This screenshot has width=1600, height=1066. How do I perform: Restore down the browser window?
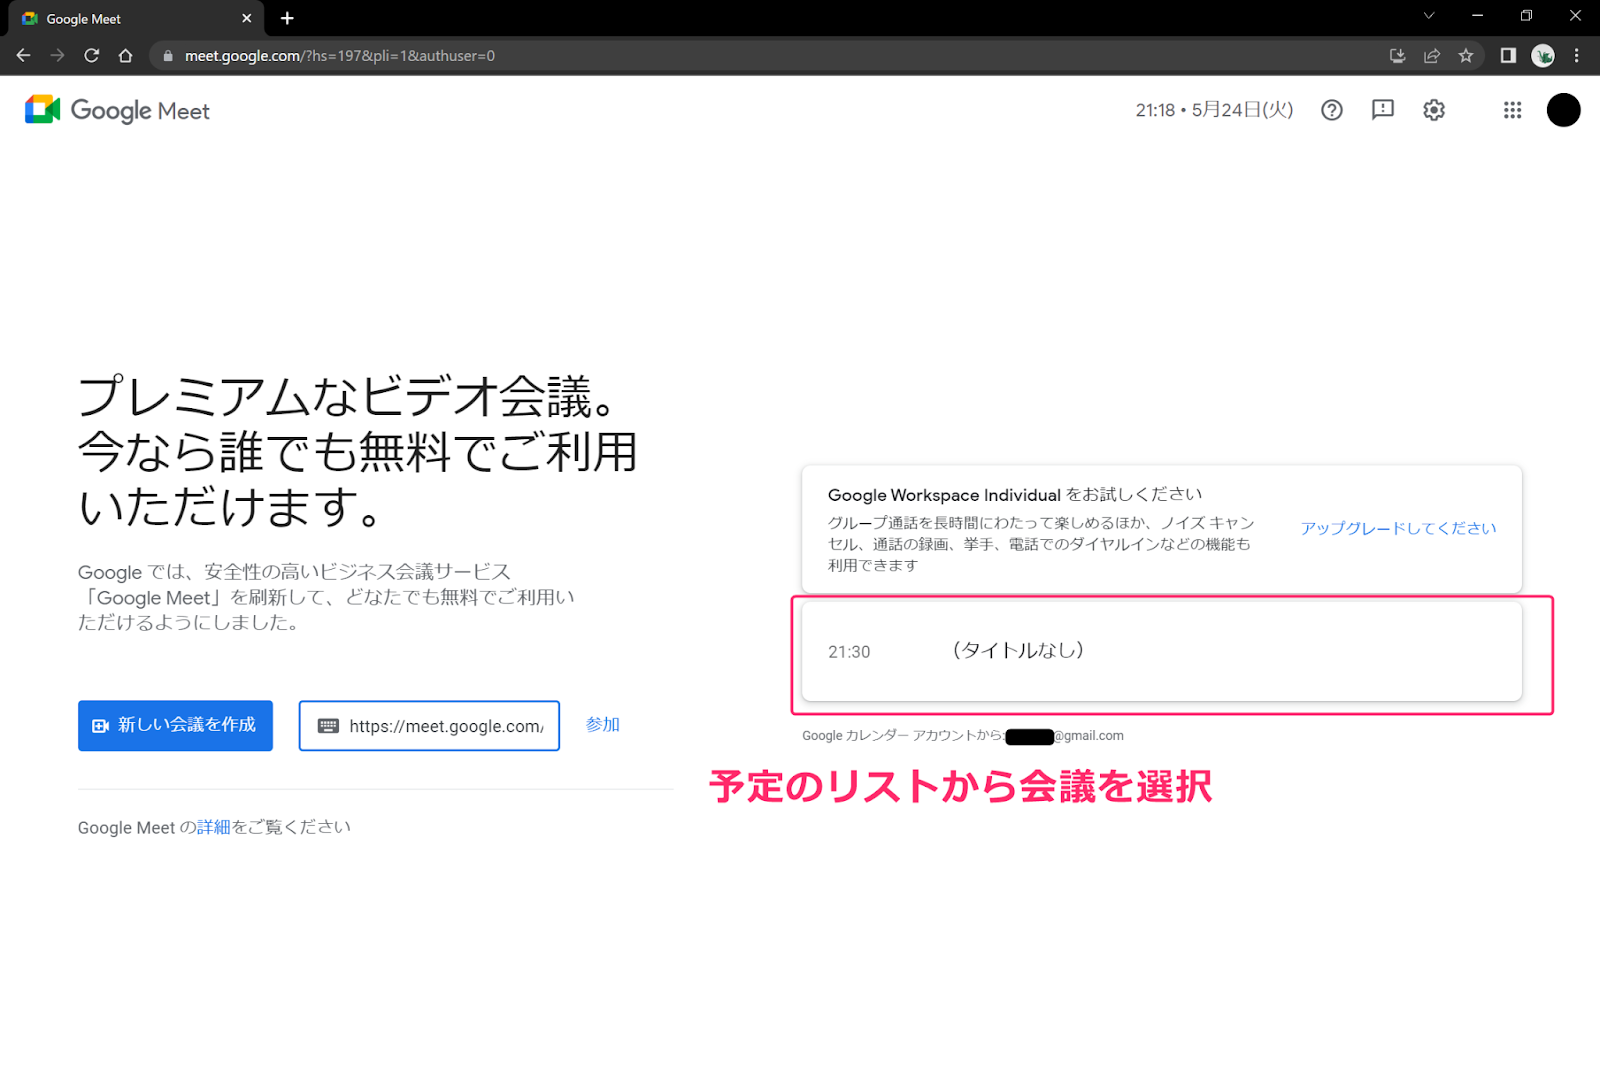coord(1526,15)
